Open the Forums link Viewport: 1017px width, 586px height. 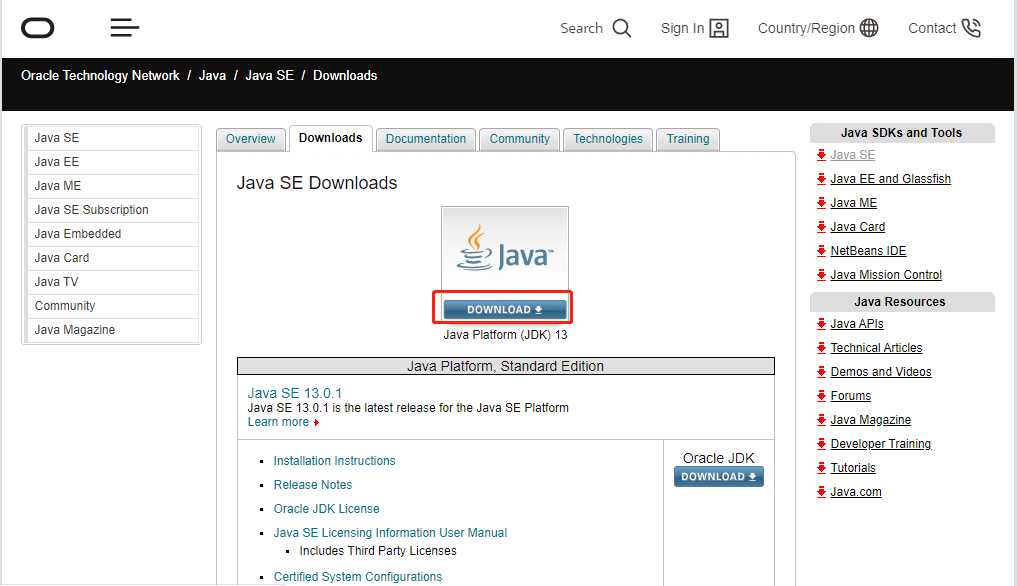851,395
